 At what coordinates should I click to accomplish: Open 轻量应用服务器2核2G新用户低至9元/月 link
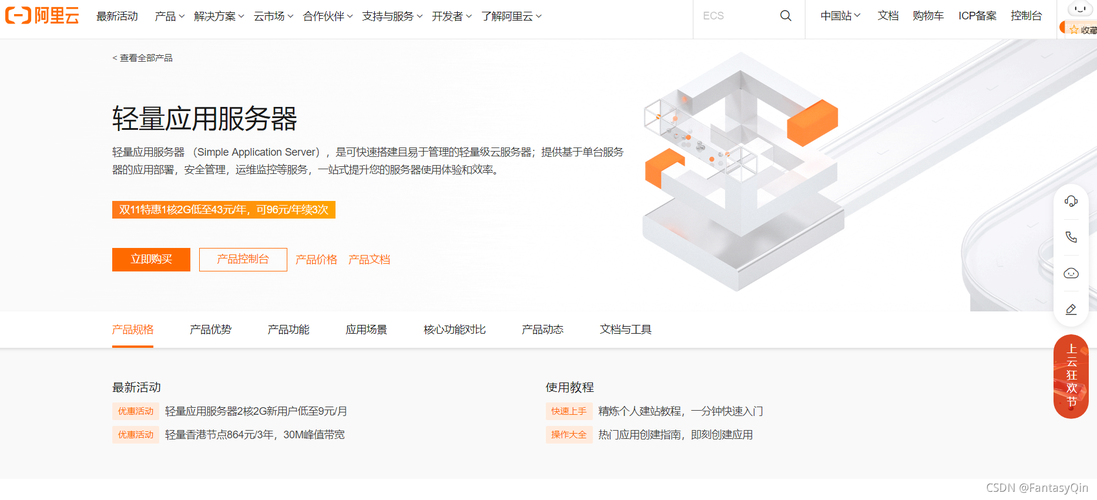point(256,411)
